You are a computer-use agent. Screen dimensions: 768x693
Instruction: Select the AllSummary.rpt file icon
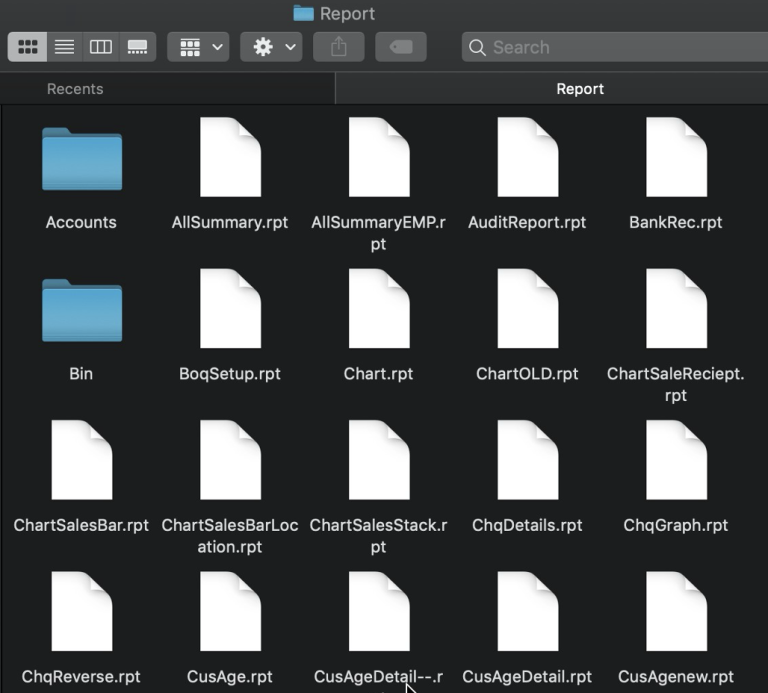click(x=230, y=157)
